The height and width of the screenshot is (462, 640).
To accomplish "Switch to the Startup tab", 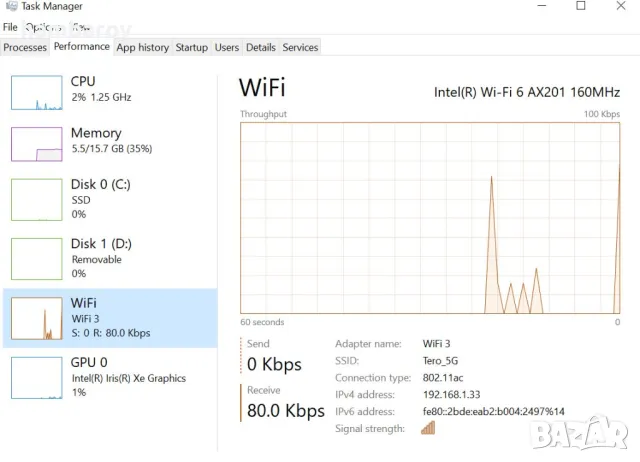I will tap(191, 47).
